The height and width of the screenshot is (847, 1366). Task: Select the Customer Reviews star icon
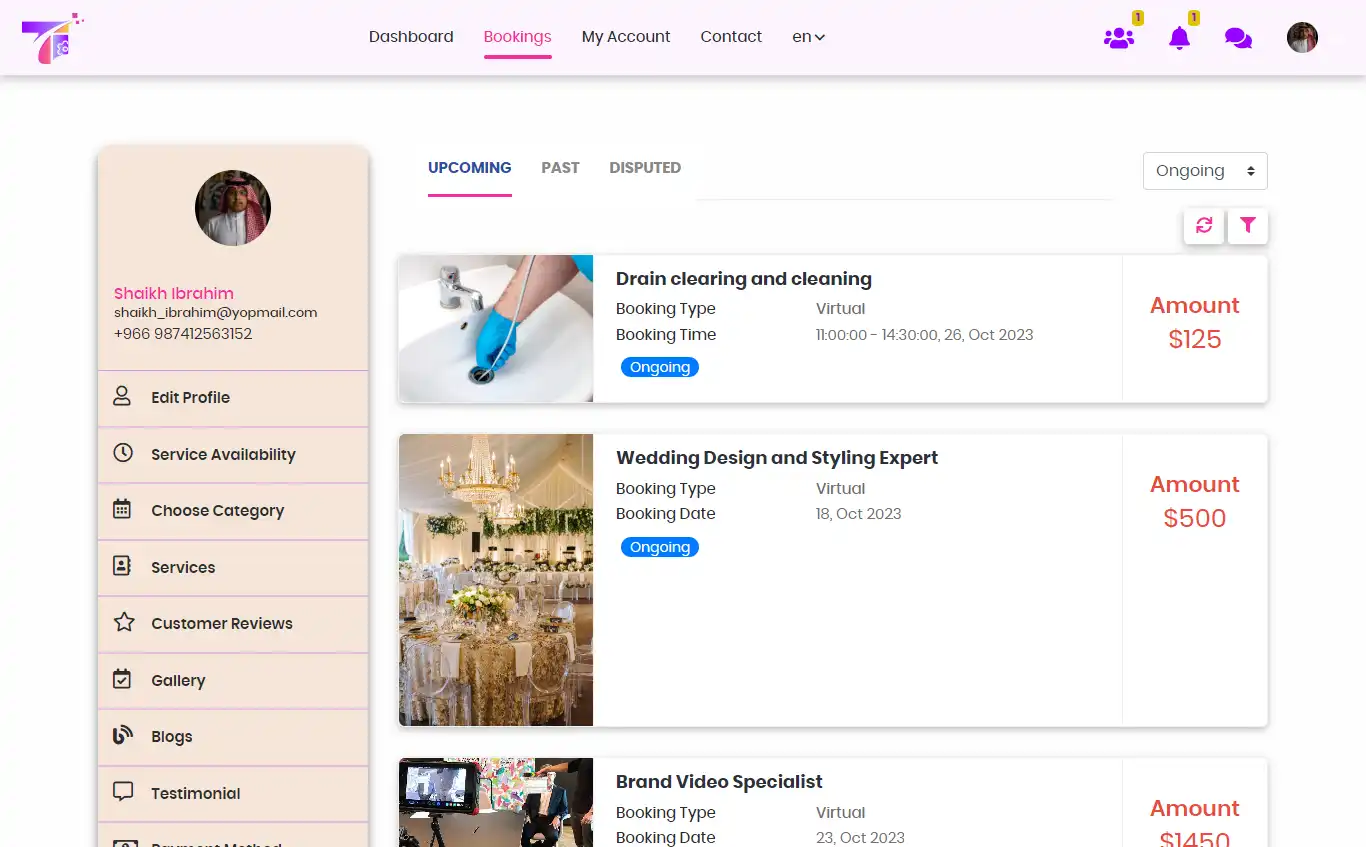122,623
